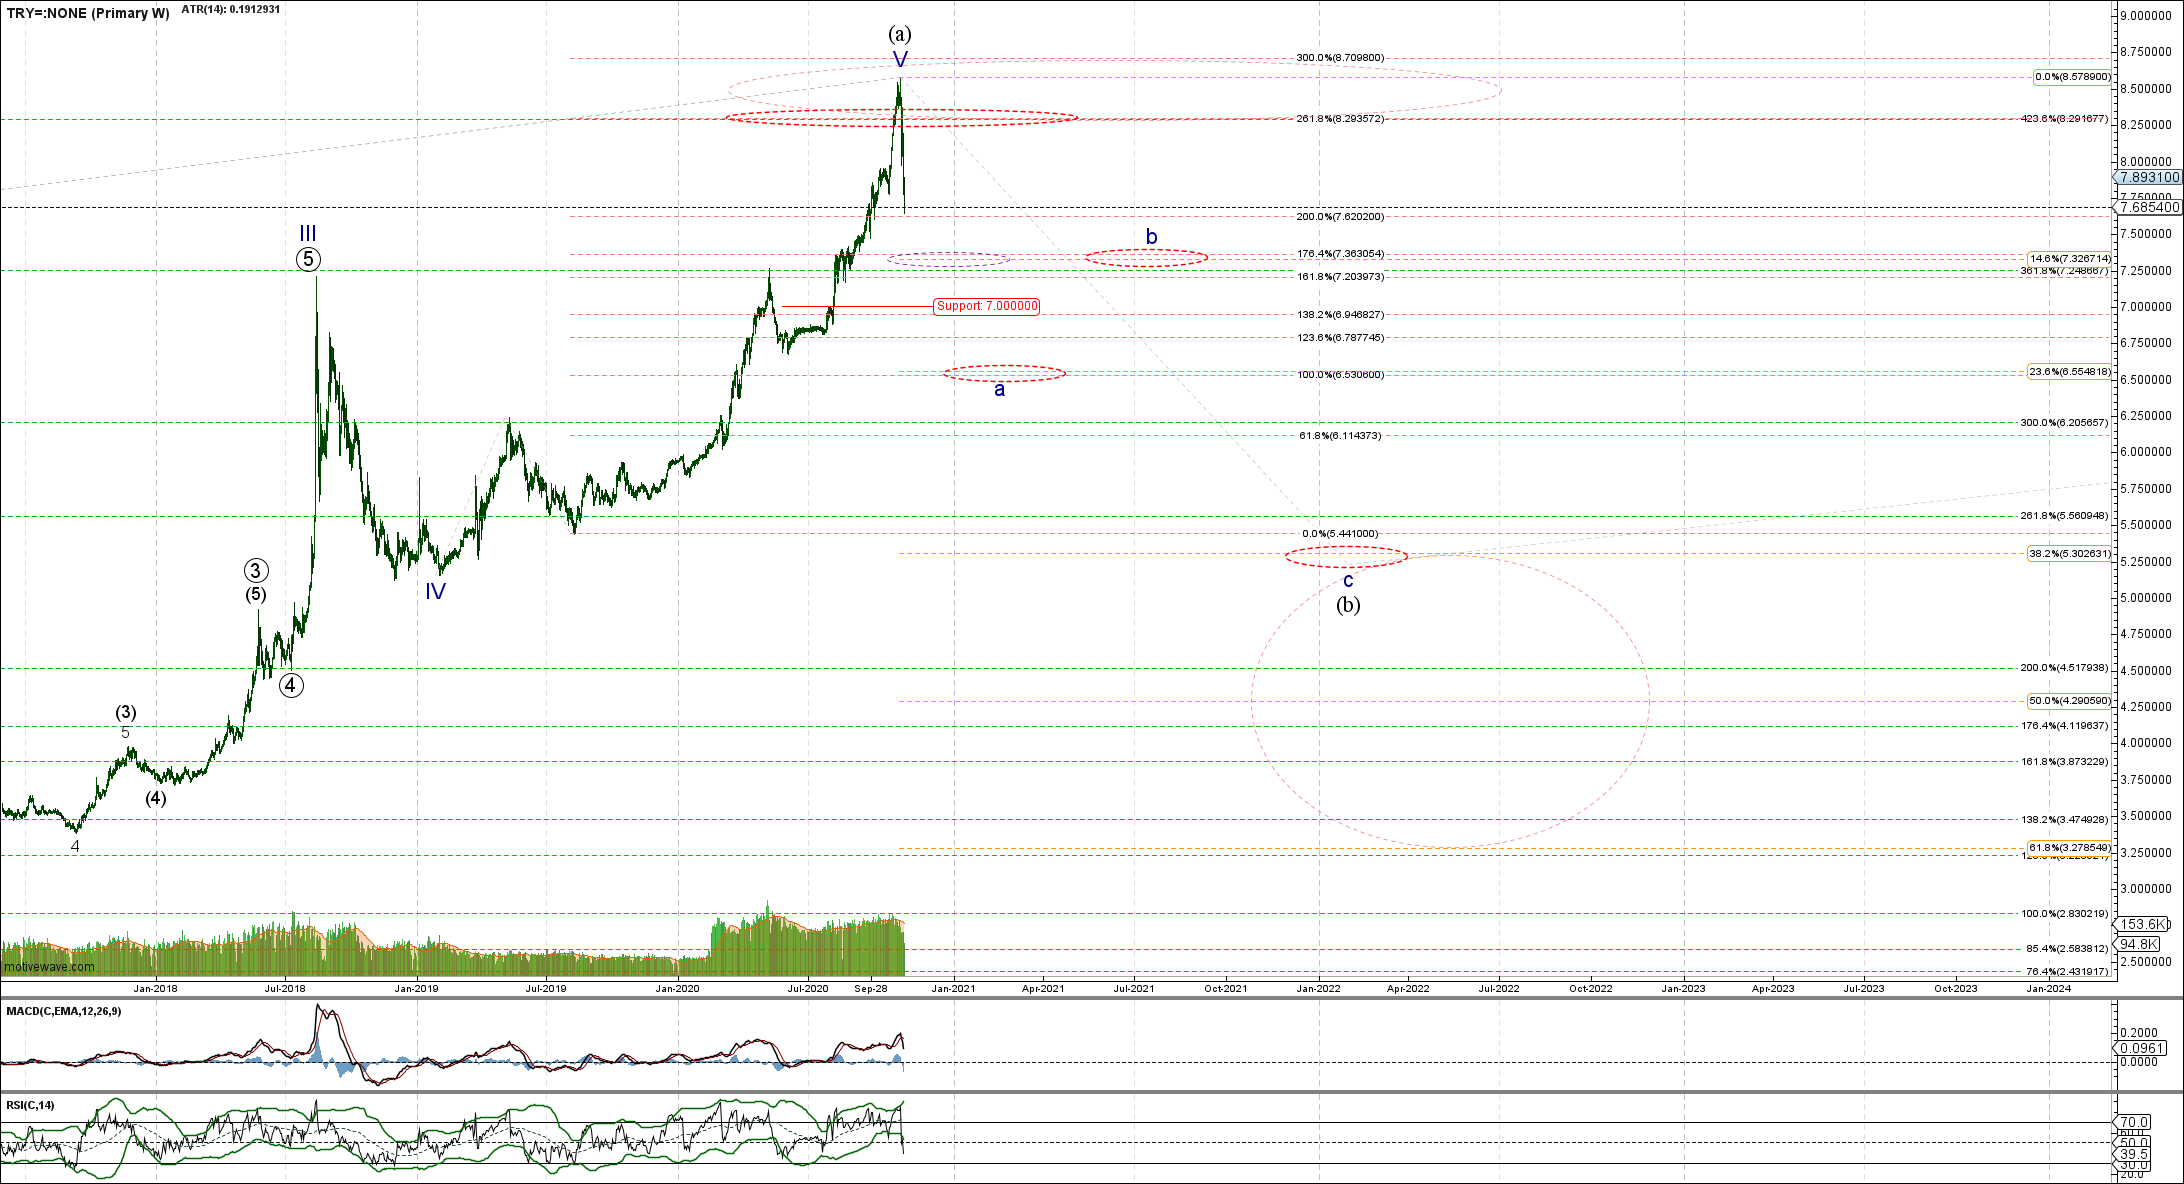Click the red ellipse above blue c
This screenshot has width=2184, height=1184.
[x=1346, y=557]
